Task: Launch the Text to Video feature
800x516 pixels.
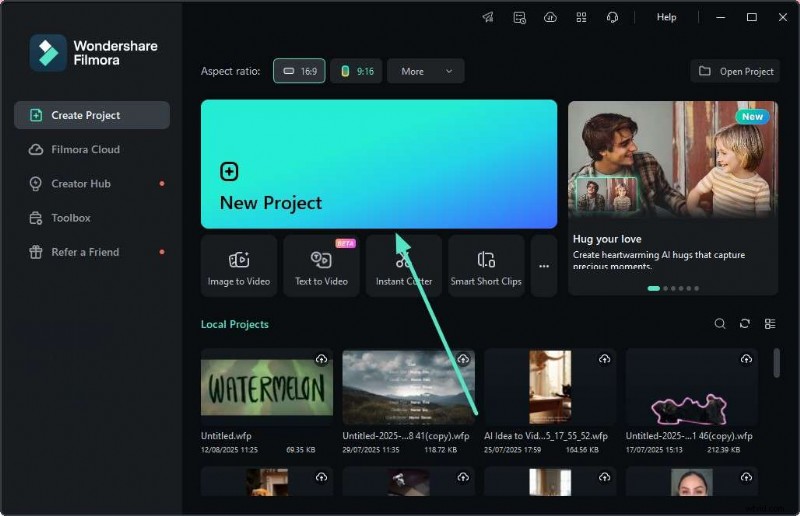Action: pos(321,266)
